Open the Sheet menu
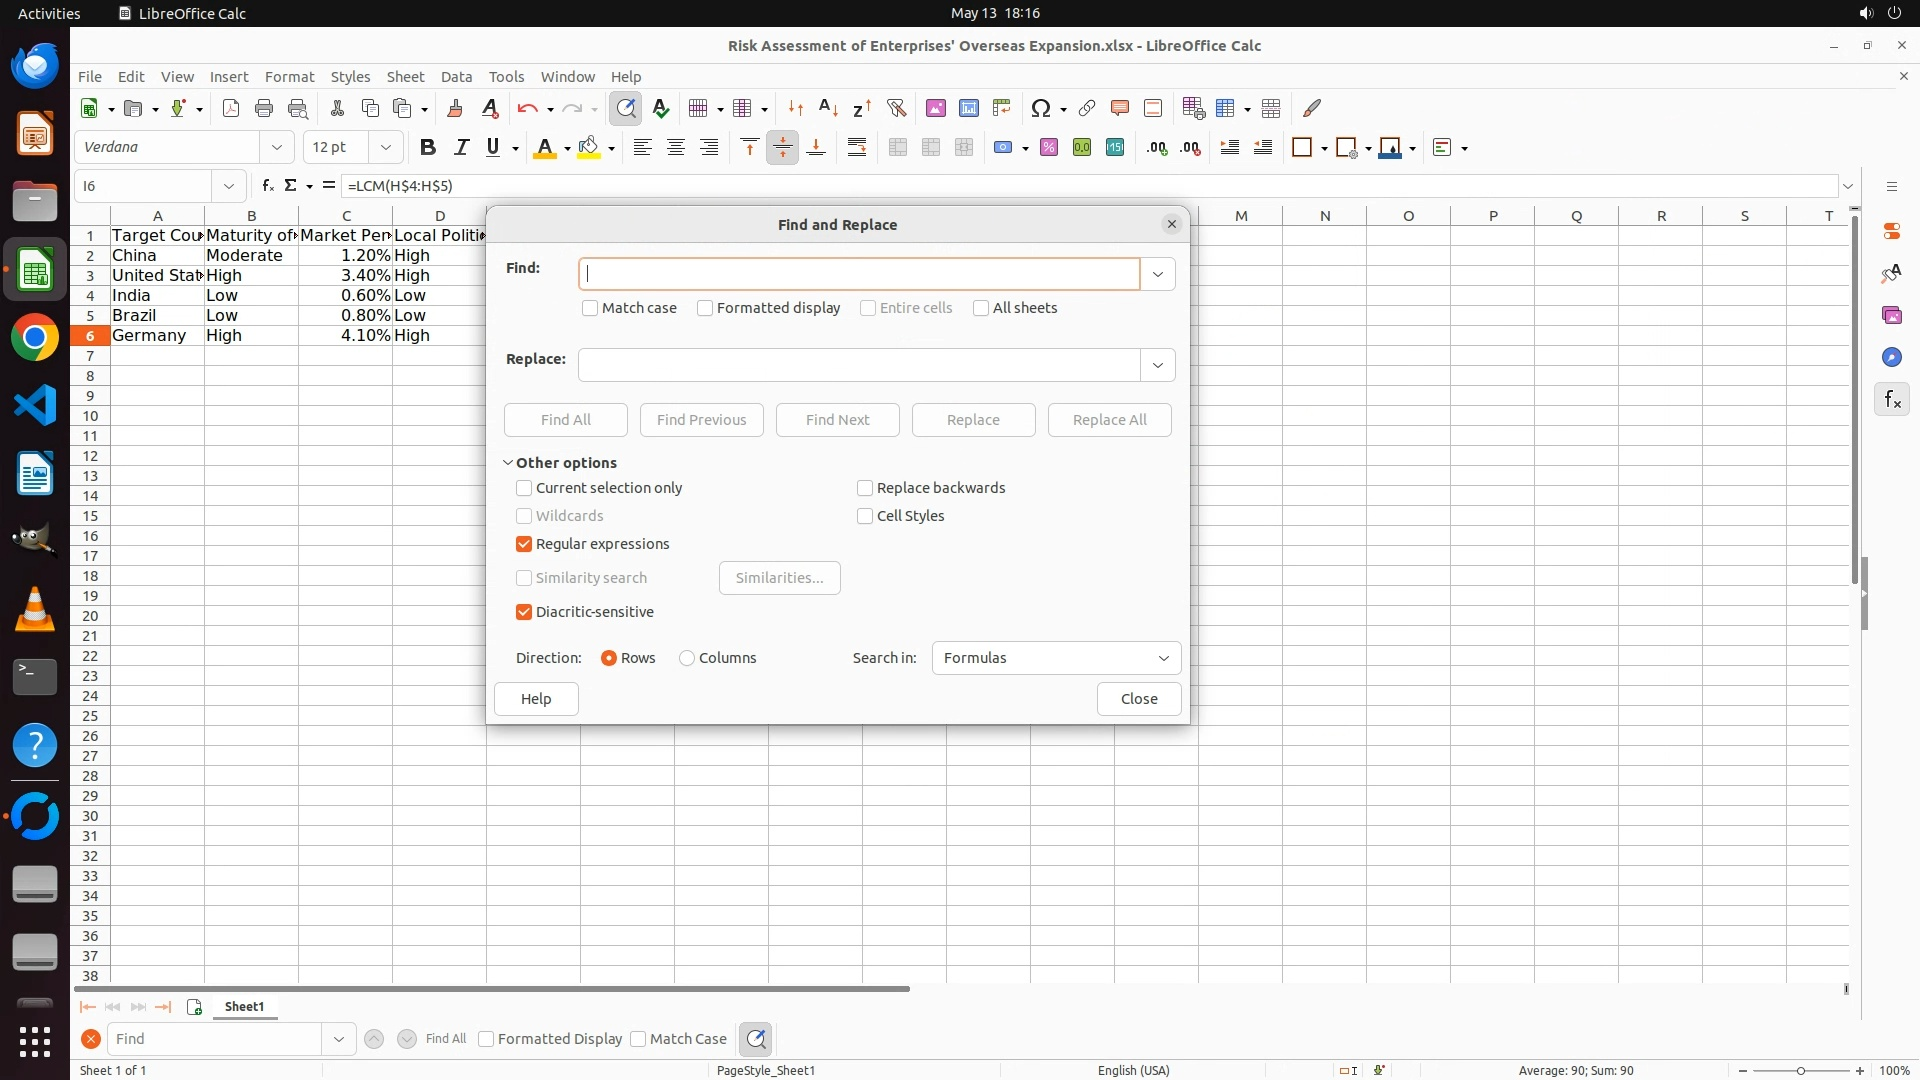Screen dimensions: 1920x1080 pos(405,77)
